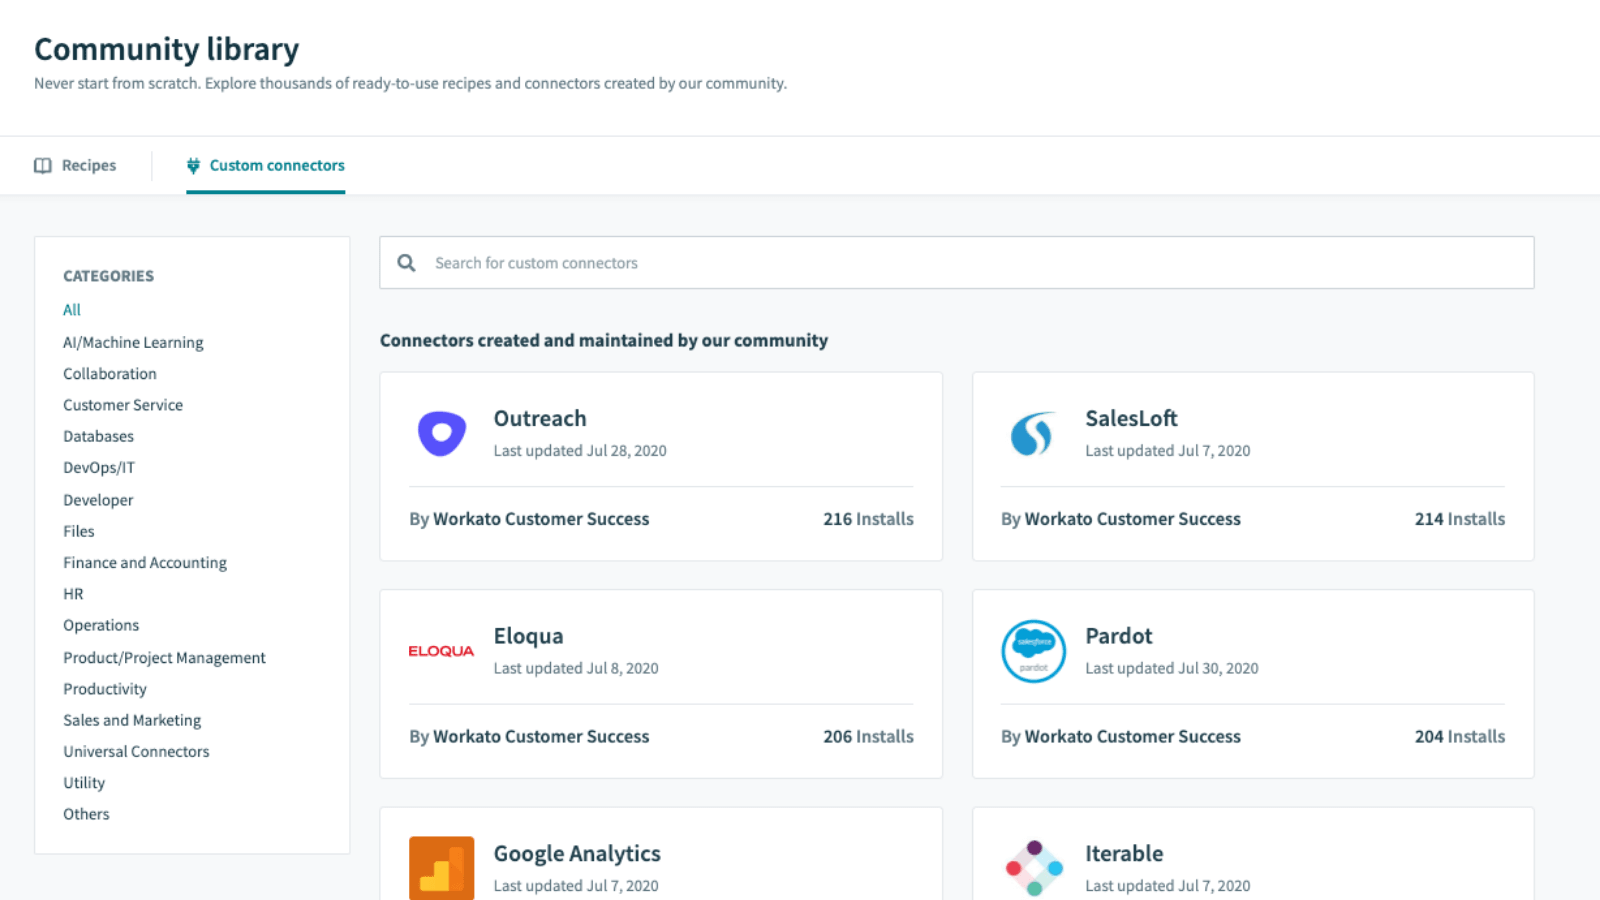Select the Custom connectors tab
The image size is (1600, 900).
pyautogui.click(x=266, y=166)
